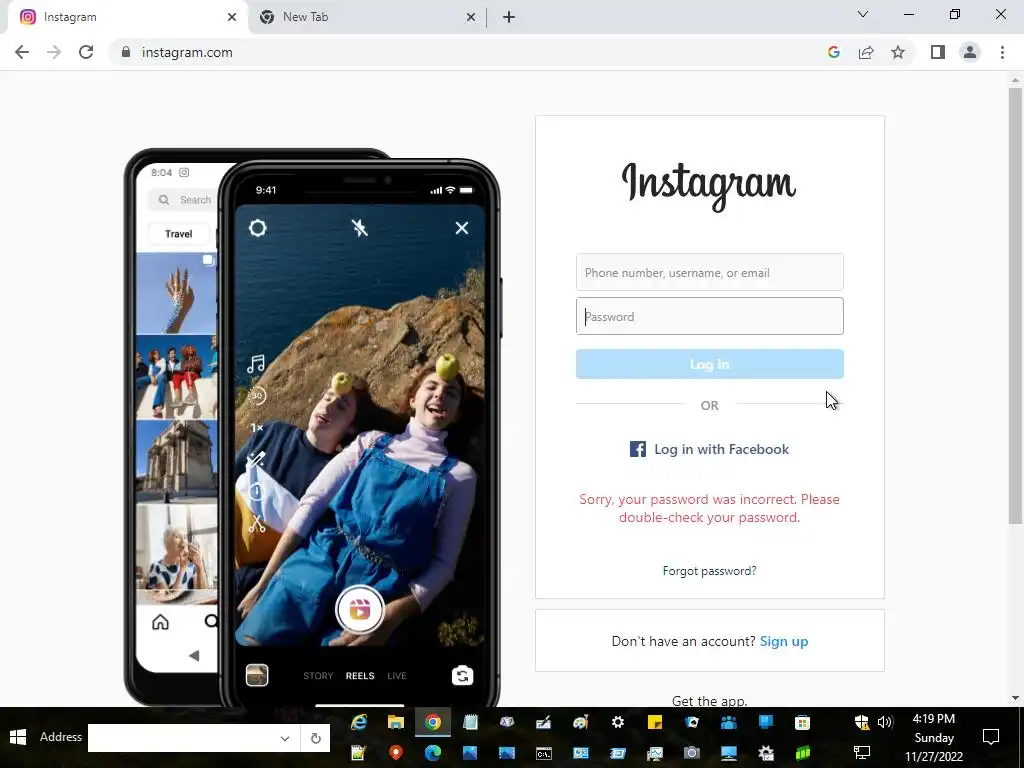Open the Windows Start menu
The height and width of the screenshot is (768, 1024).
[x=18, y=737]
